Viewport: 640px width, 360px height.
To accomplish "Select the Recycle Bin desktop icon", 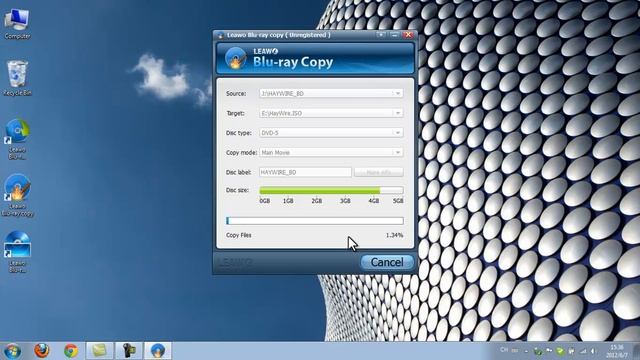I will (17, 78).
